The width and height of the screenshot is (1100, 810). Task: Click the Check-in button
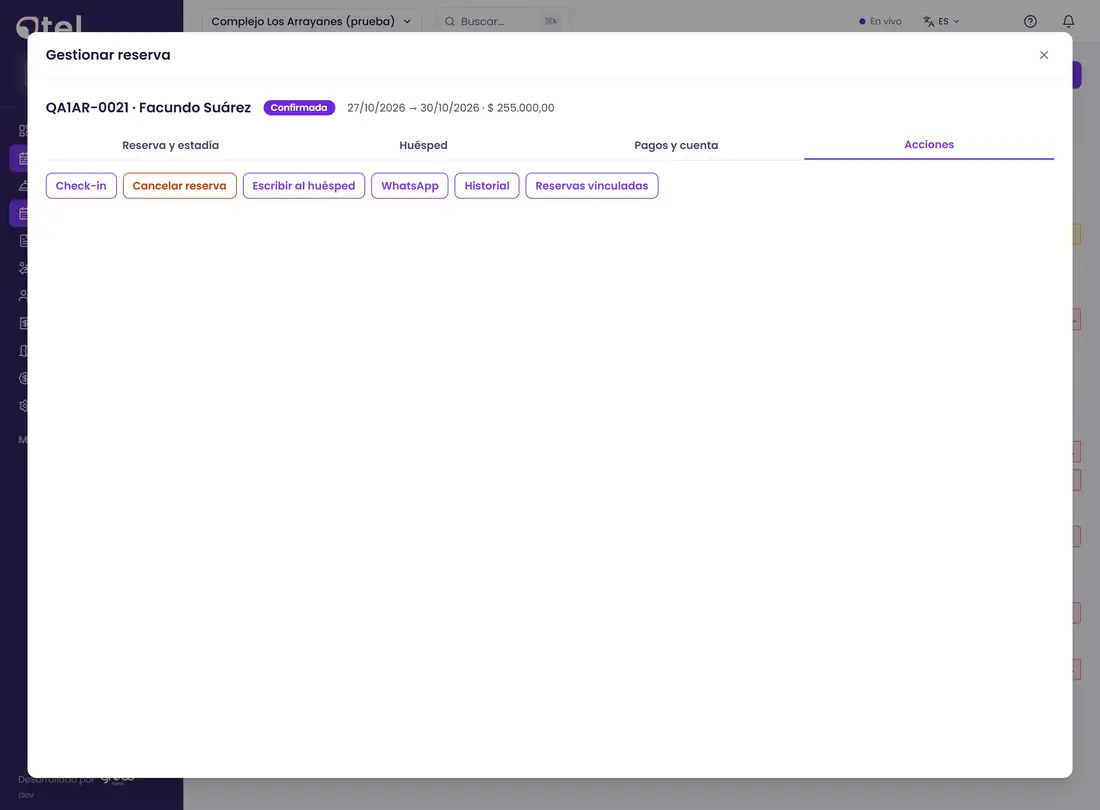81,186
